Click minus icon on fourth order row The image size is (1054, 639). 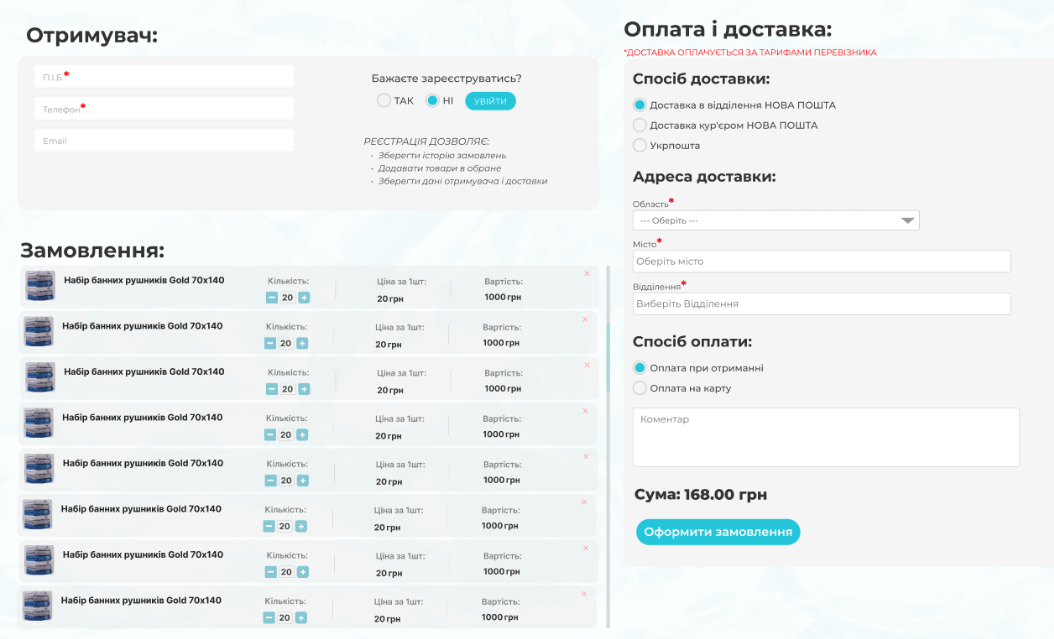point(271,435)
